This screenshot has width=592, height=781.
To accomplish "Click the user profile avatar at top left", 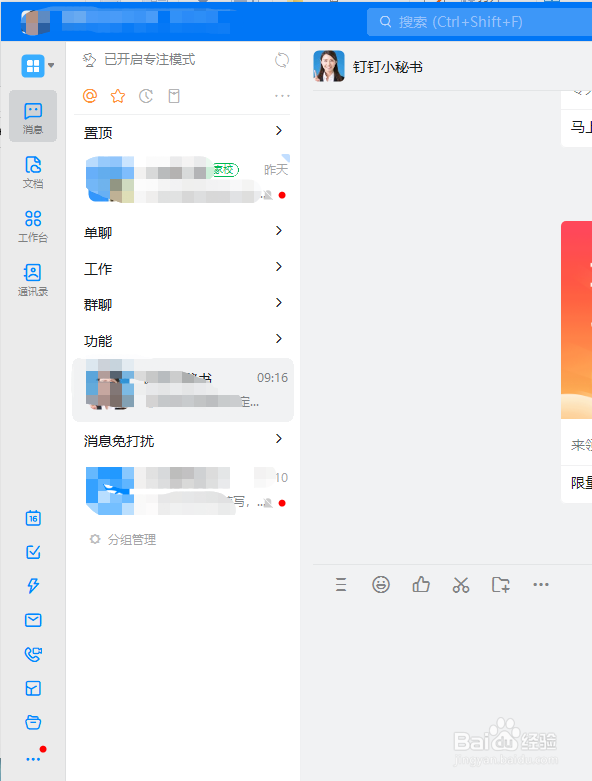I will point(35,22).
